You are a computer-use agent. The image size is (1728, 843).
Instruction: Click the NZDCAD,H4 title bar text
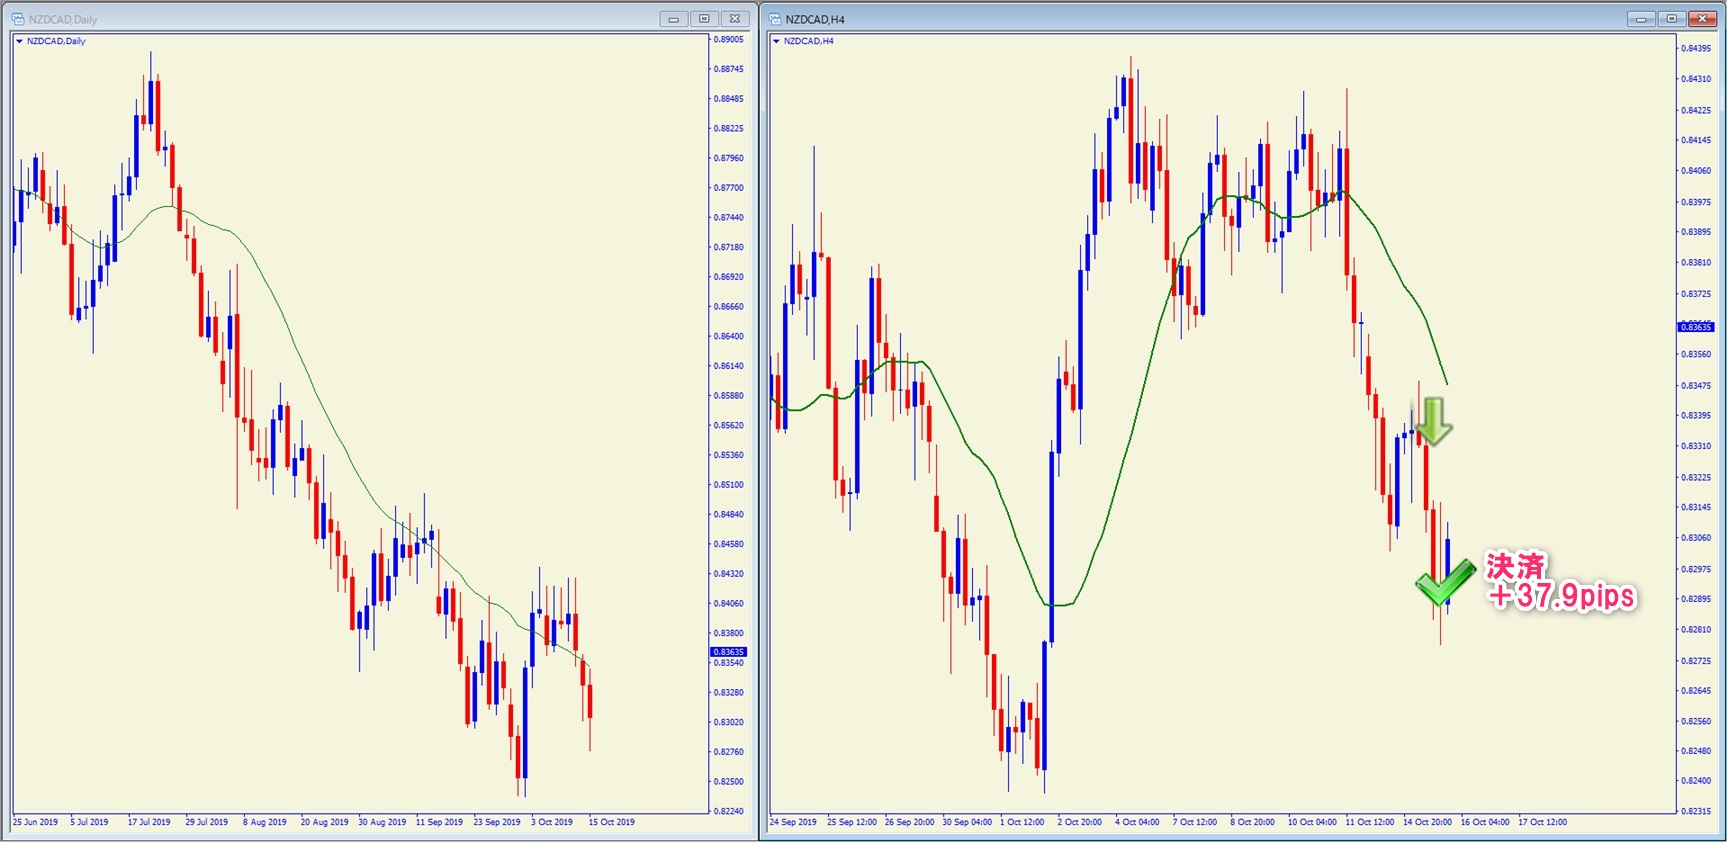coord(815,19)
